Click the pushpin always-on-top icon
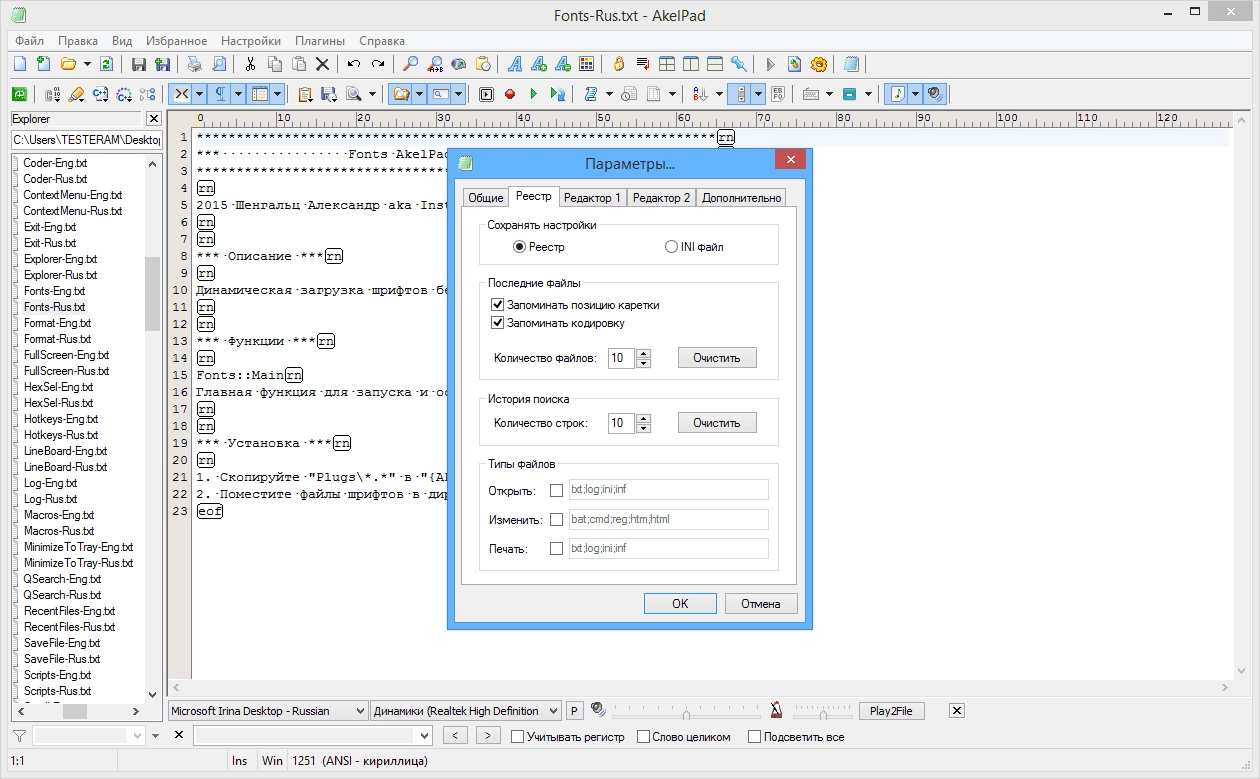Viewport: 1260px width, 779px height. (x=739, y=64)
